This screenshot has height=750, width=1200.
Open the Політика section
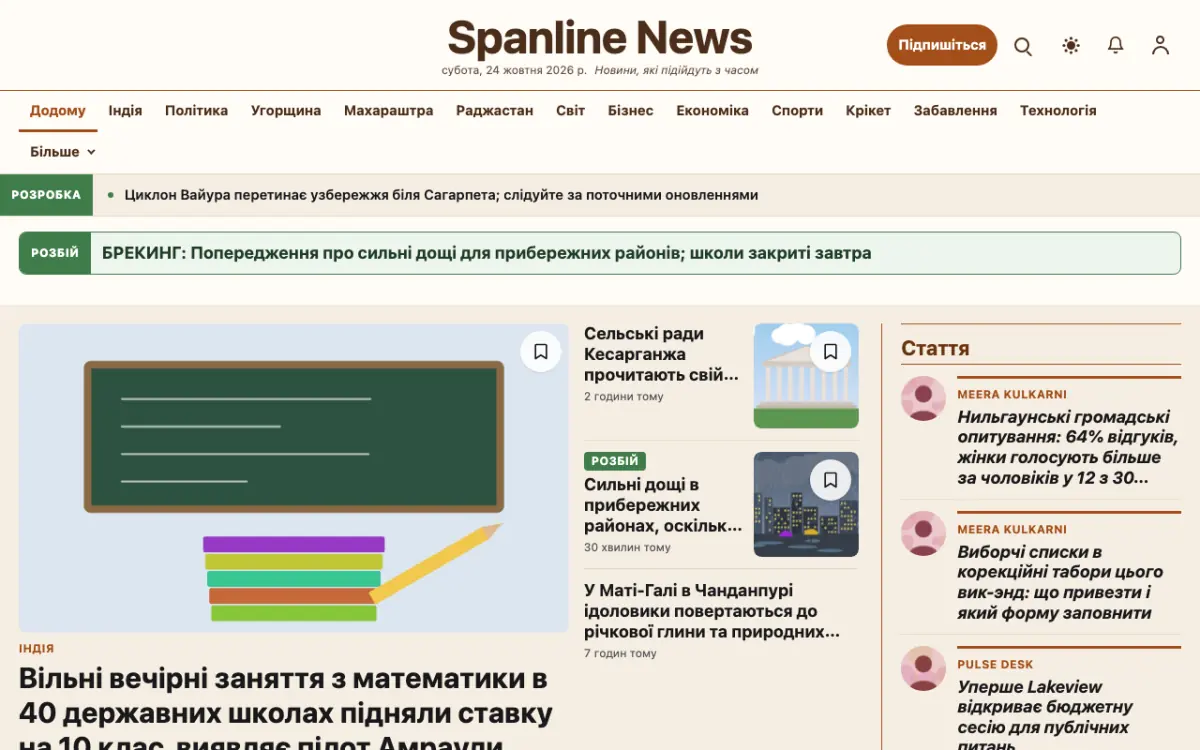pyautogui.click(x=196, y=111)
